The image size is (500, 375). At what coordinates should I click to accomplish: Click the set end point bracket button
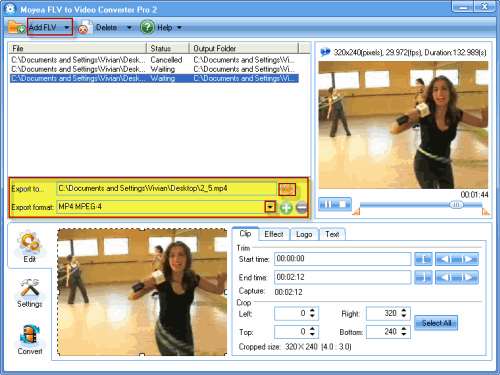click(x=423, y=277)
